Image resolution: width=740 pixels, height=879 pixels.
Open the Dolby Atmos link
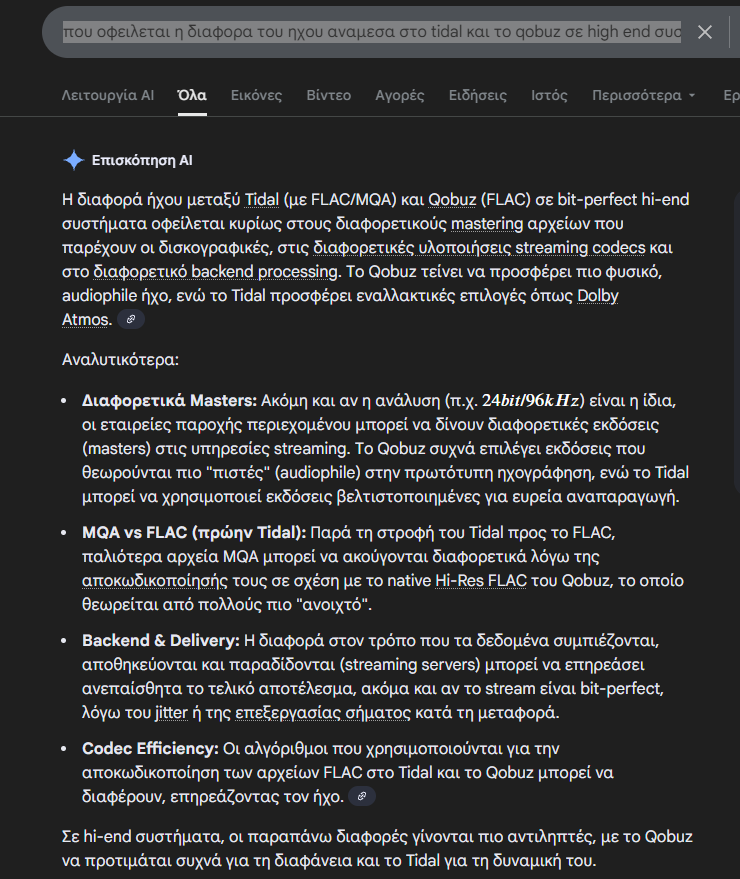[600, 296]
